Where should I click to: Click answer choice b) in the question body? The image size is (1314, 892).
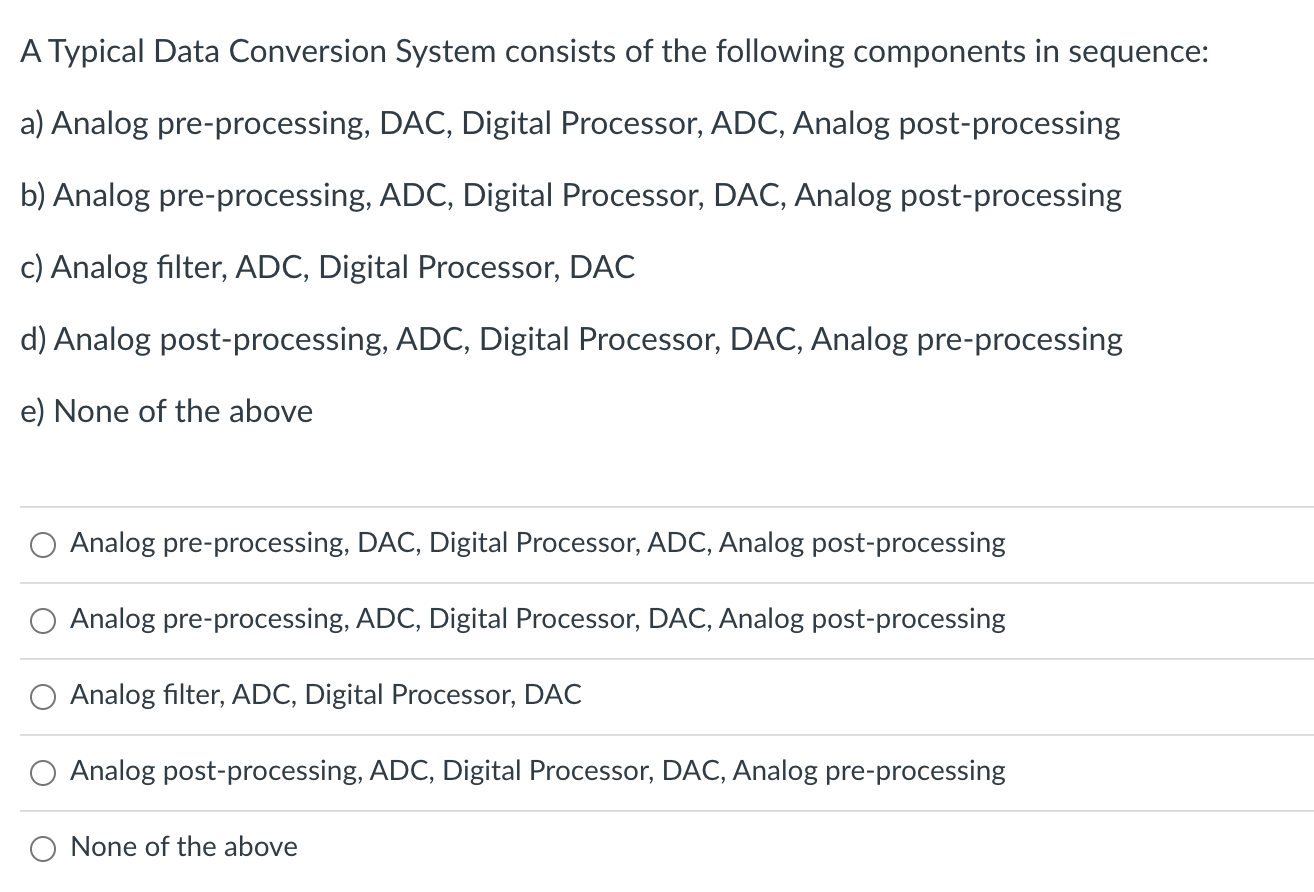(570, 195)
